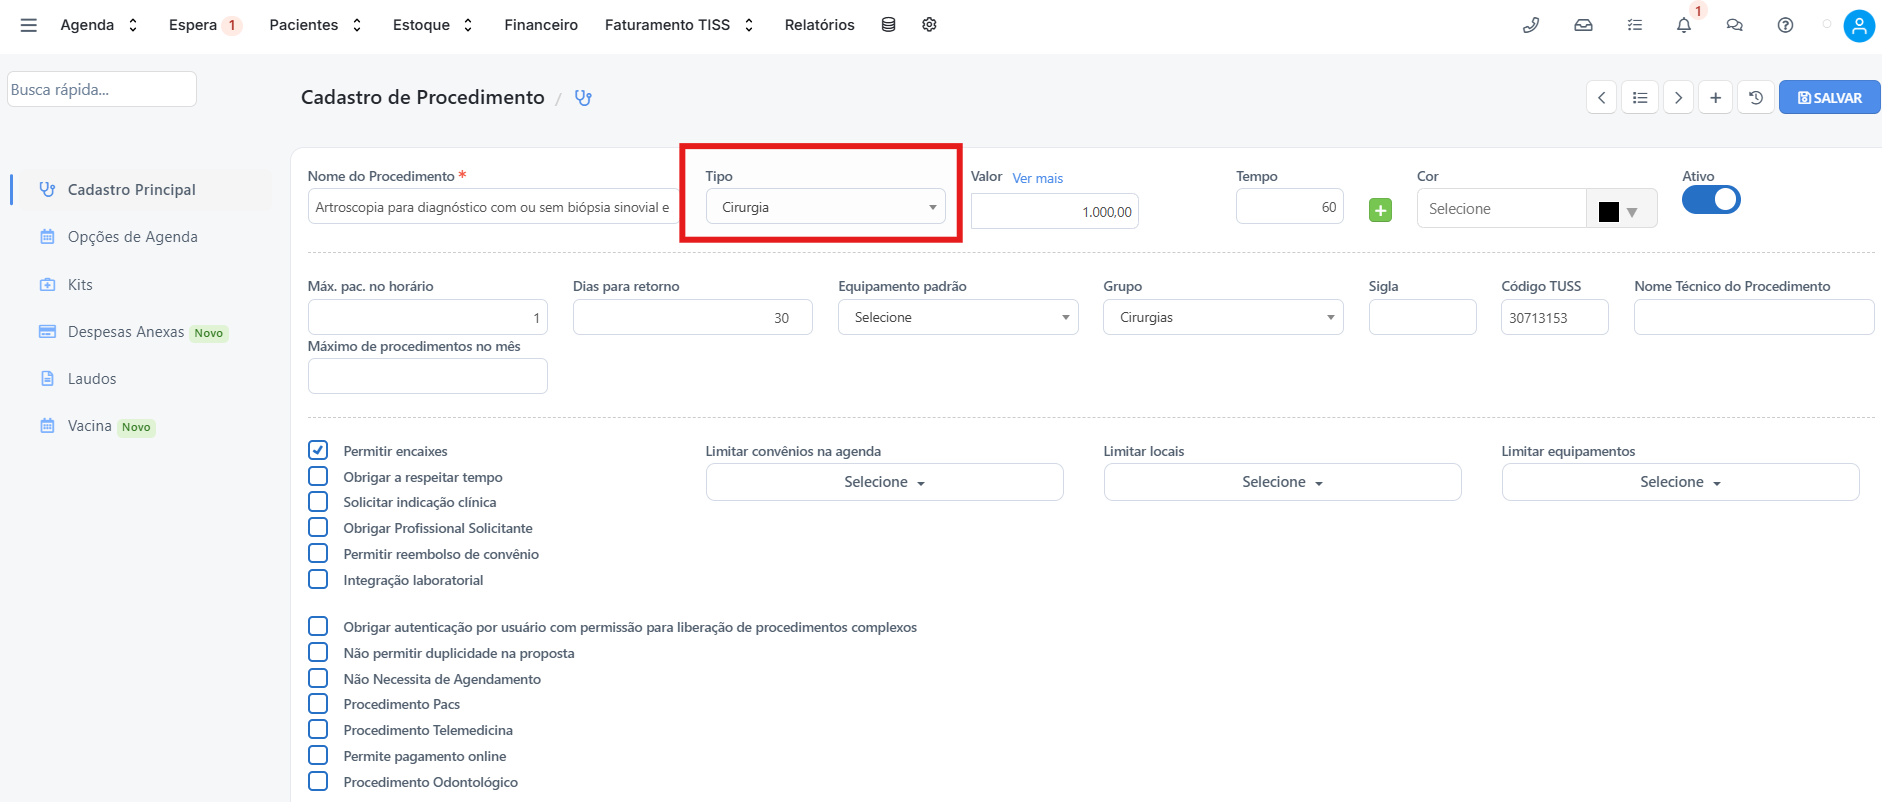Go to the next procedure record
The image size is (1882, 802).
coord(1678,98)
